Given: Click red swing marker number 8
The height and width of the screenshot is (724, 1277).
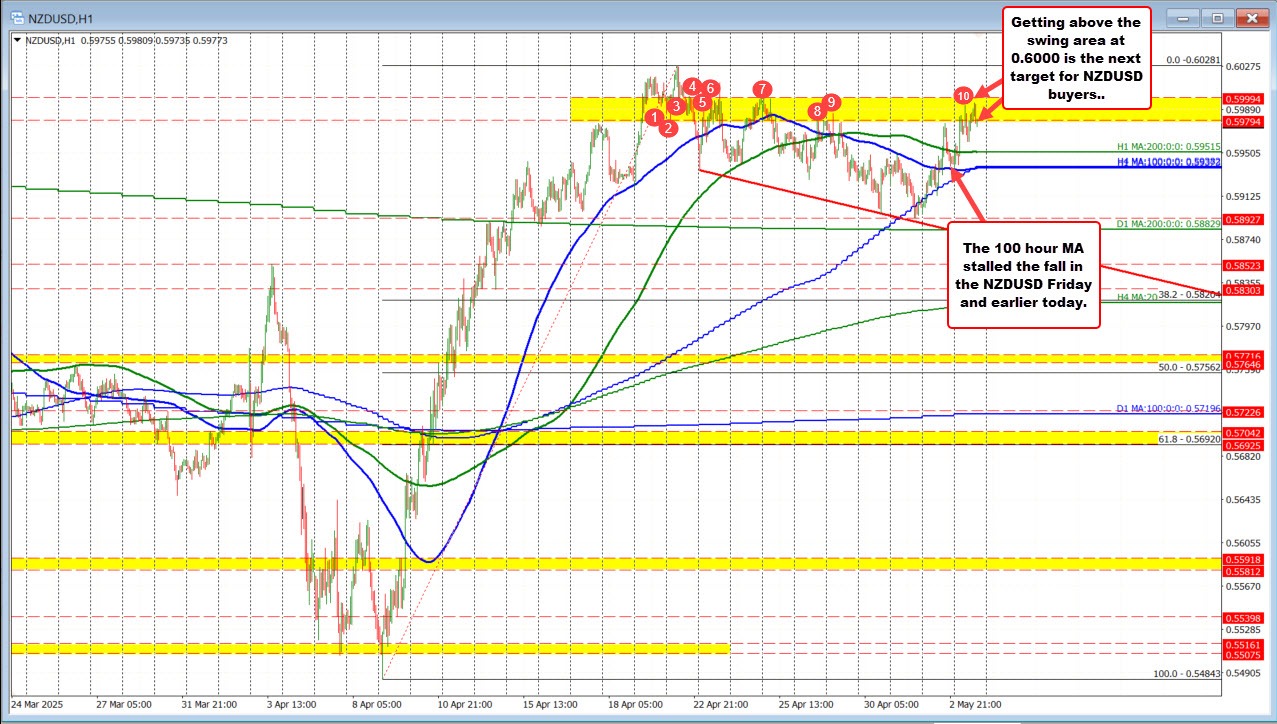Looking at the screenshot, I should coord(817,111).
